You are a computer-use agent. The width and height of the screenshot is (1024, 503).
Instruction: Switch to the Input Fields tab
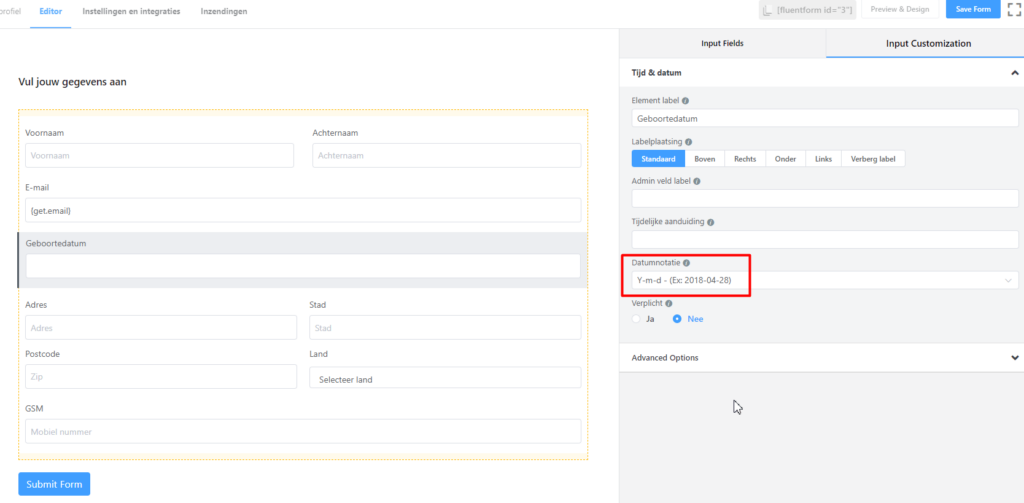click(x=722, y=44)
